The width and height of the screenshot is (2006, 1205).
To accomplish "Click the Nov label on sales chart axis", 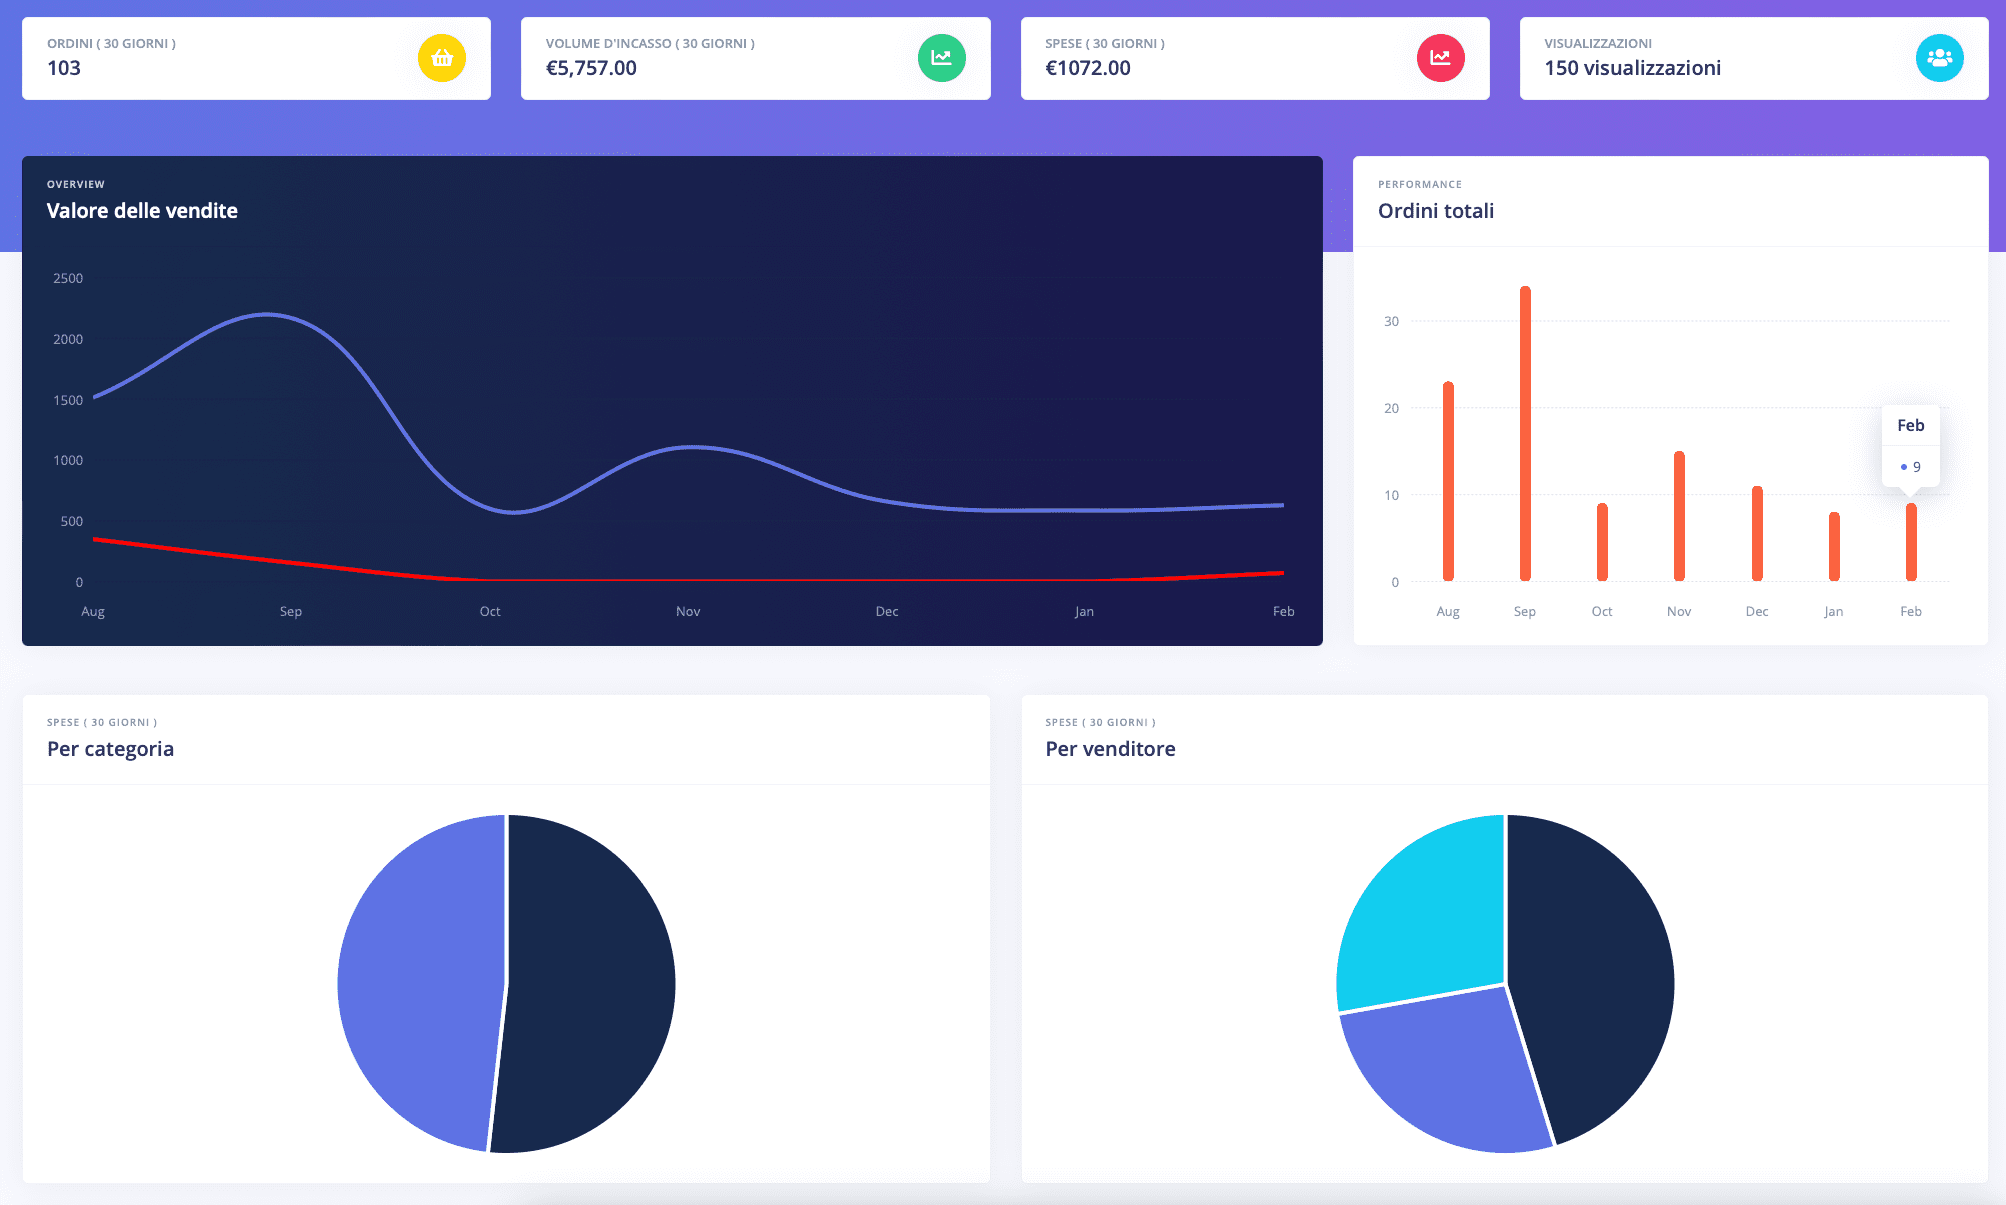I will pyautogui.click(x=688, y=611).
